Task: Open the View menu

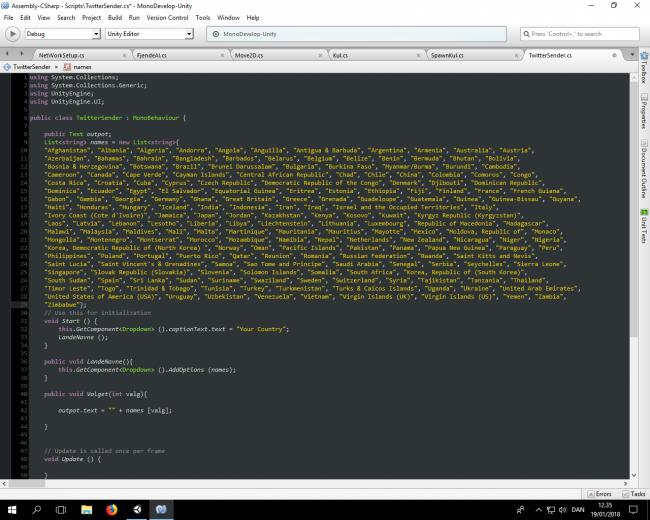Action: (x=44, y=18)
